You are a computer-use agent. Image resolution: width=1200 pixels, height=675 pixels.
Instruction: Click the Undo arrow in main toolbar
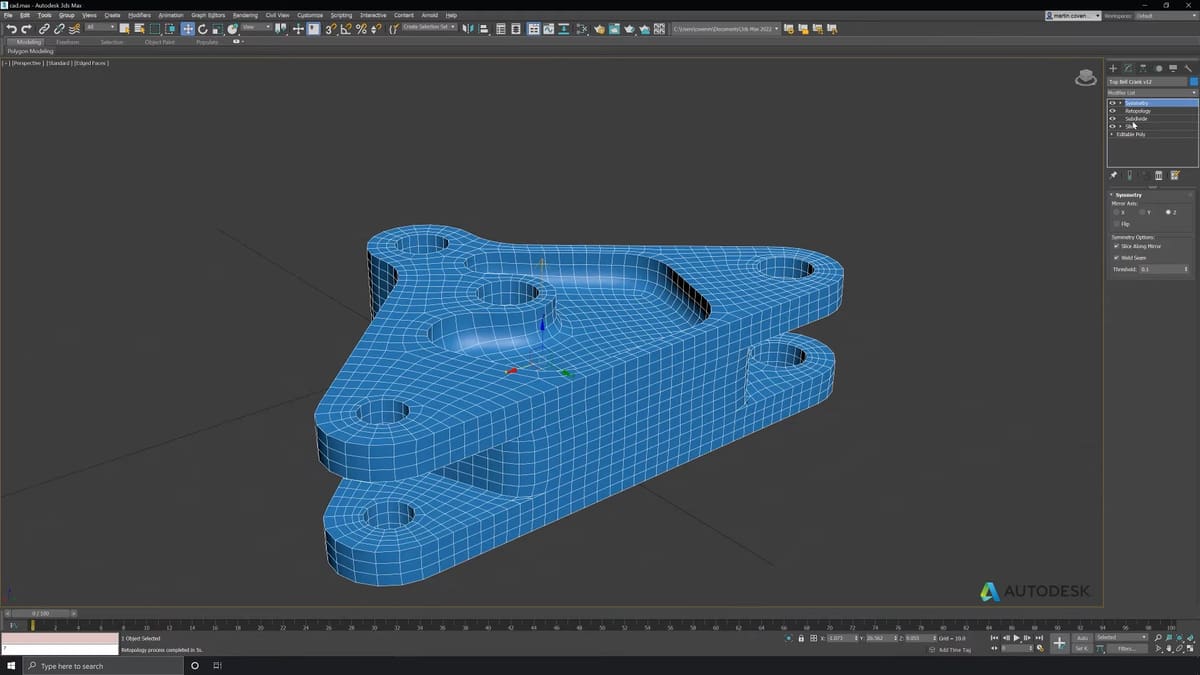tap(10, 29)
